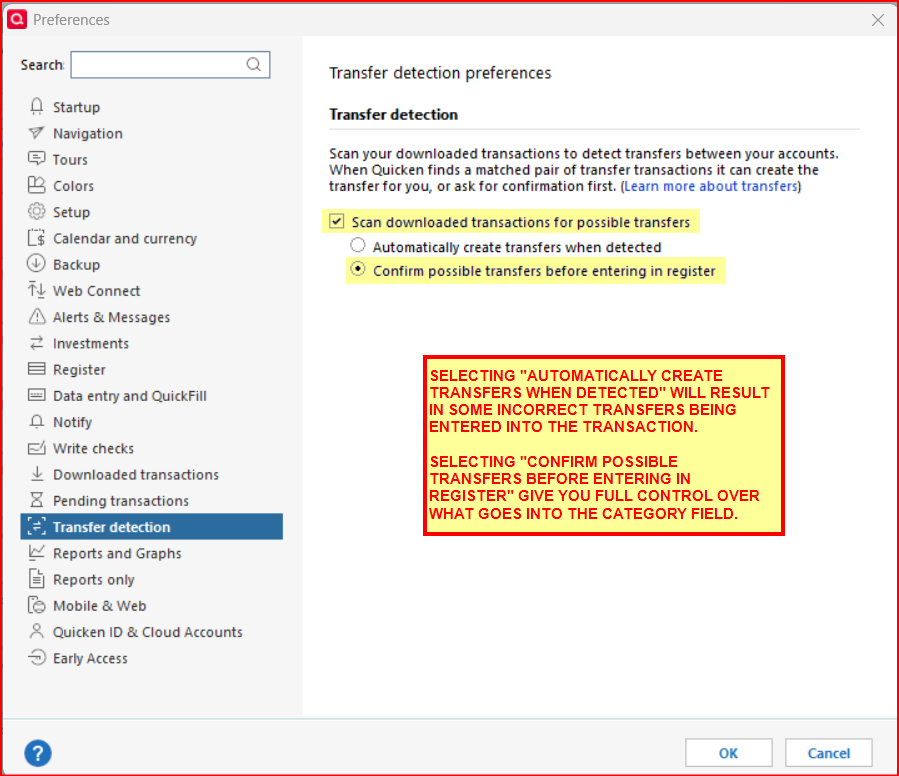This screenshot has width=899, height=776.
Task: Select the Web Connect label
Action: [x=96, y=291]
